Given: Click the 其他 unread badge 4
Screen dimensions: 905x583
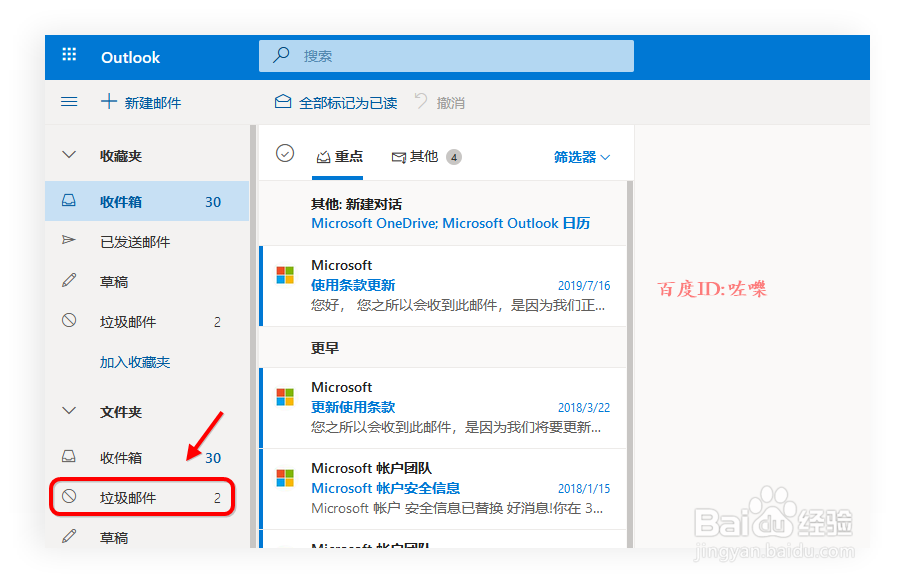Looking at the screenshot, I should tap(454, 157).
